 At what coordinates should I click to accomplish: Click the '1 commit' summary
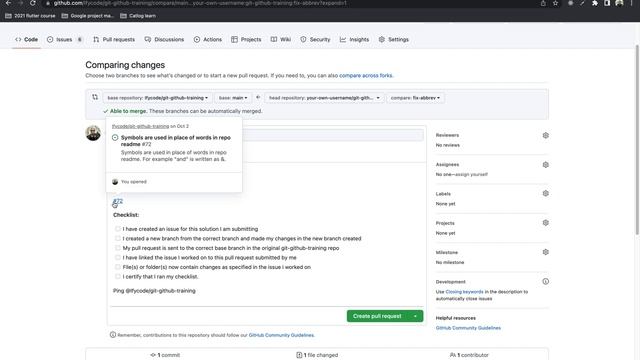pyautogui.click(x=165, y=355)
